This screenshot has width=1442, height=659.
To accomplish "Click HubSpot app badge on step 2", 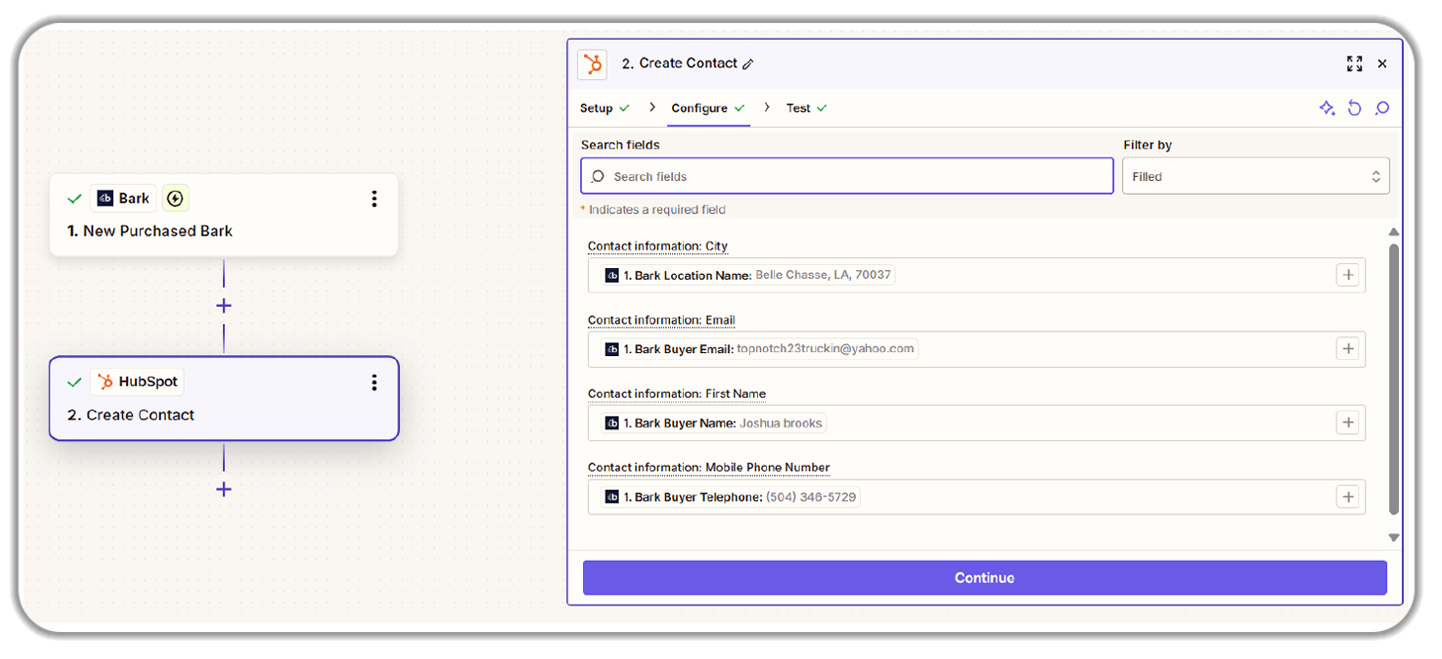I will pos(137,381).
